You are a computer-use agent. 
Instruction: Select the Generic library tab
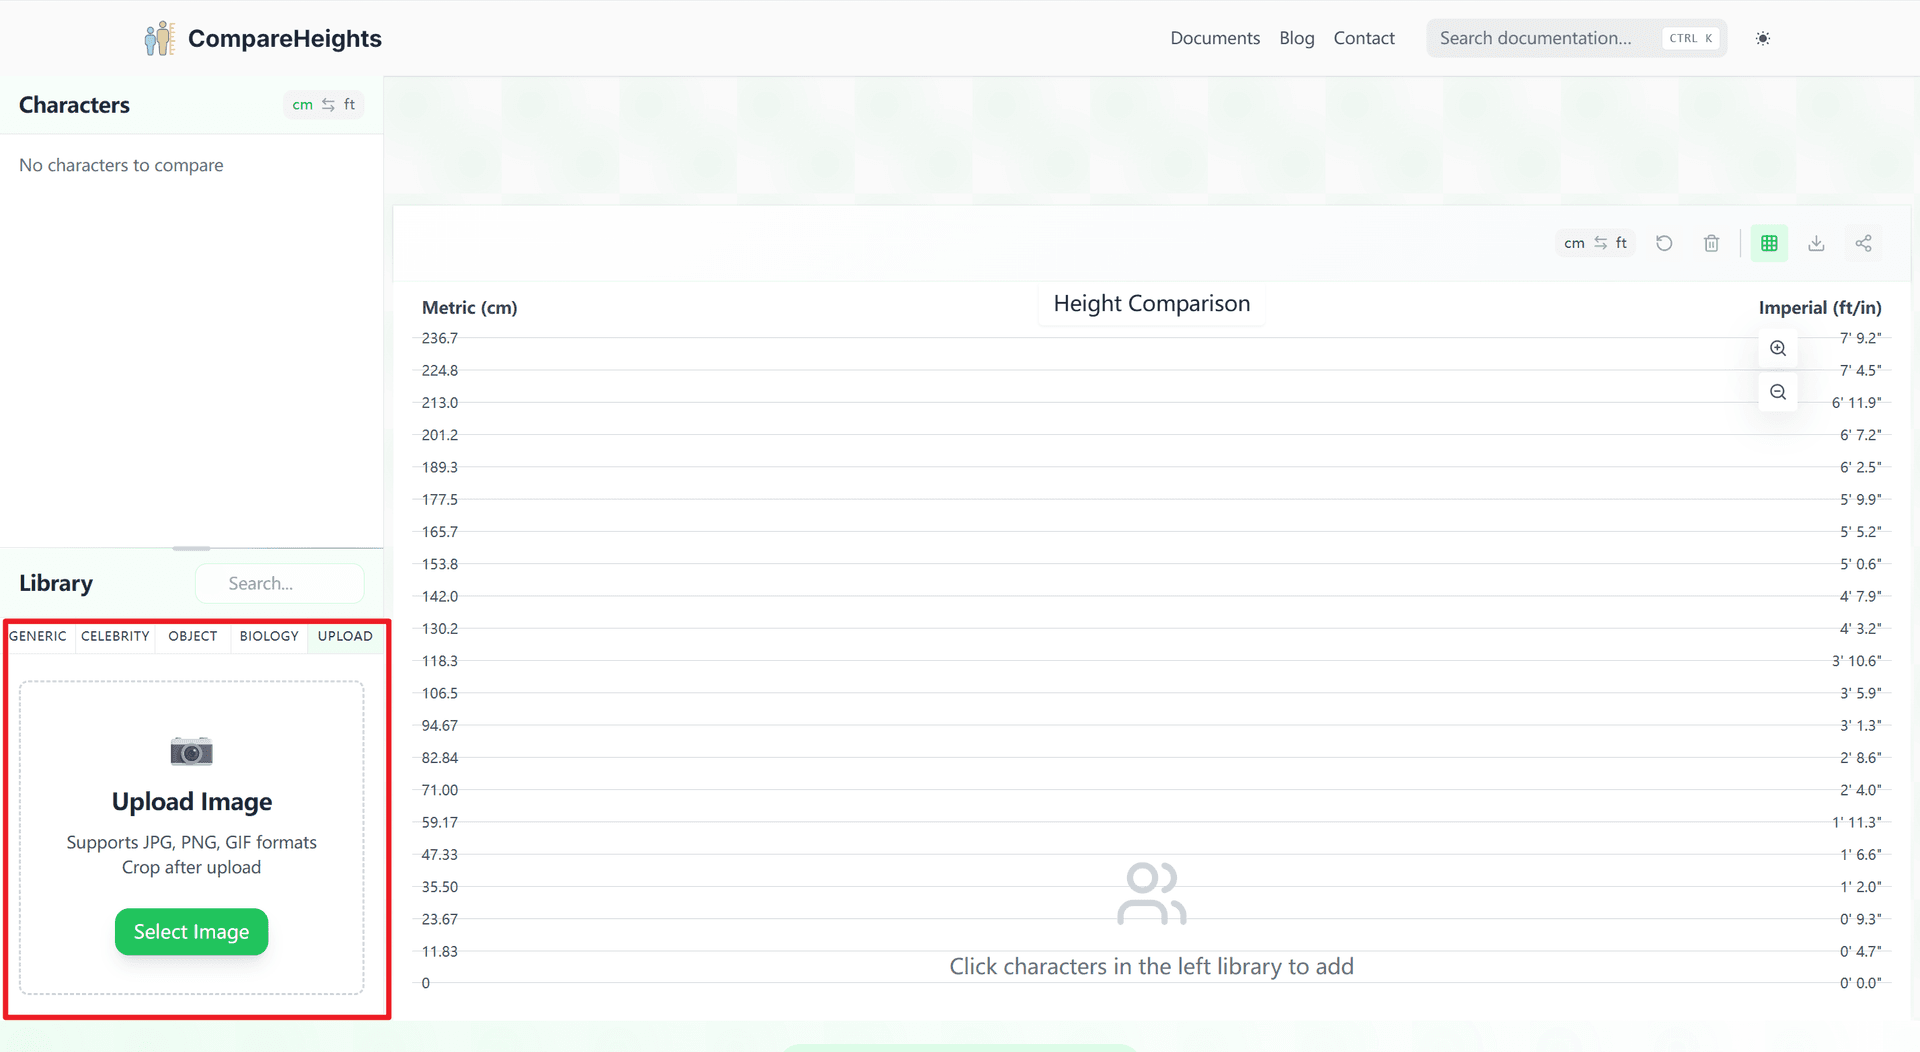pos(38,636)
